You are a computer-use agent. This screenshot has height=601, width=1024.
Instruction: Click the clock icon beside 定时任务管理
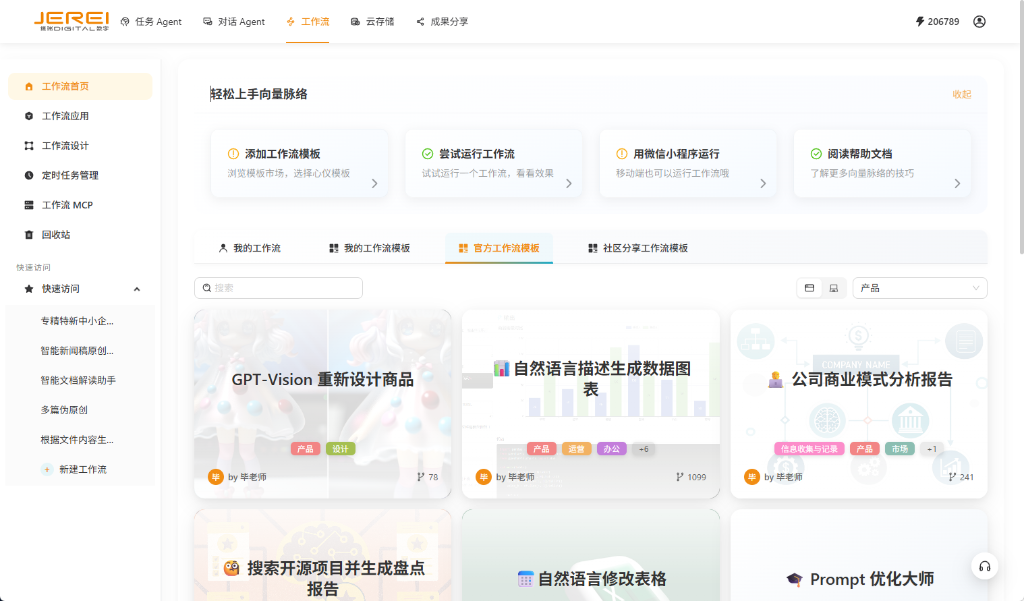tap(29, 175)
